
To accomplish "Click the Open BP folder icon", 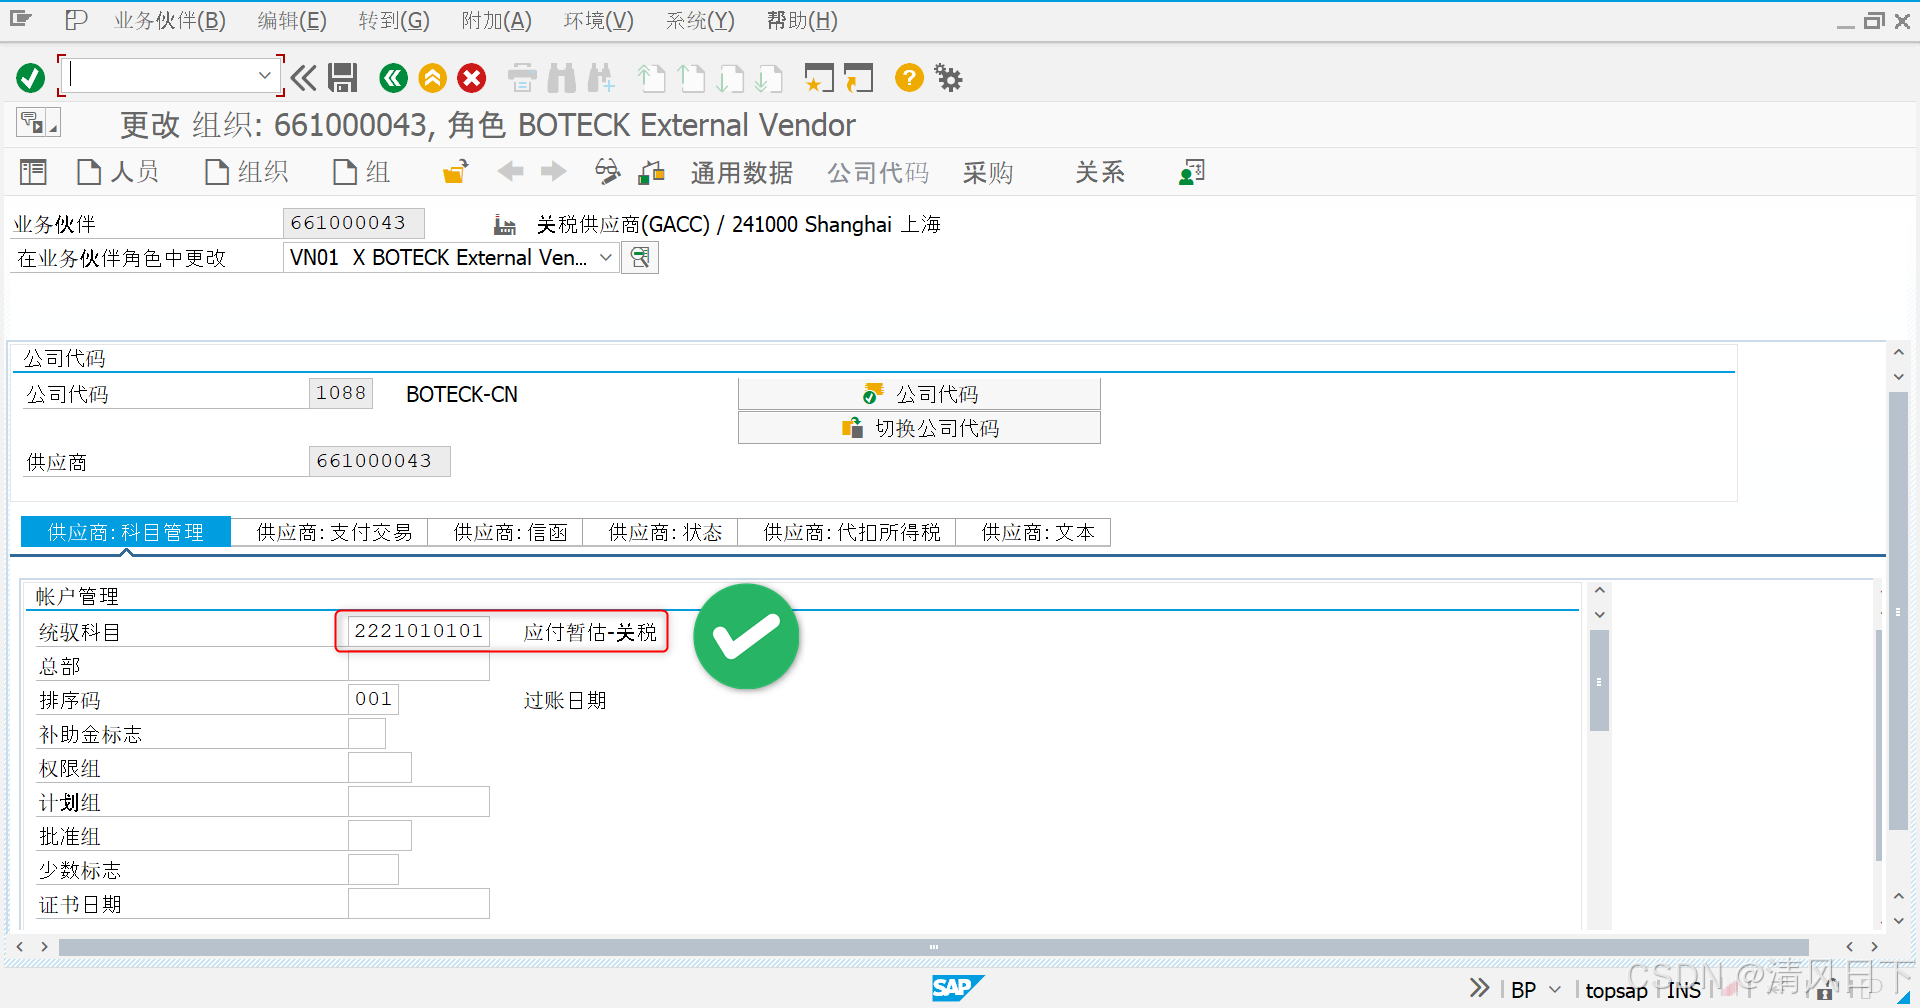I will [x=455, y=172].
